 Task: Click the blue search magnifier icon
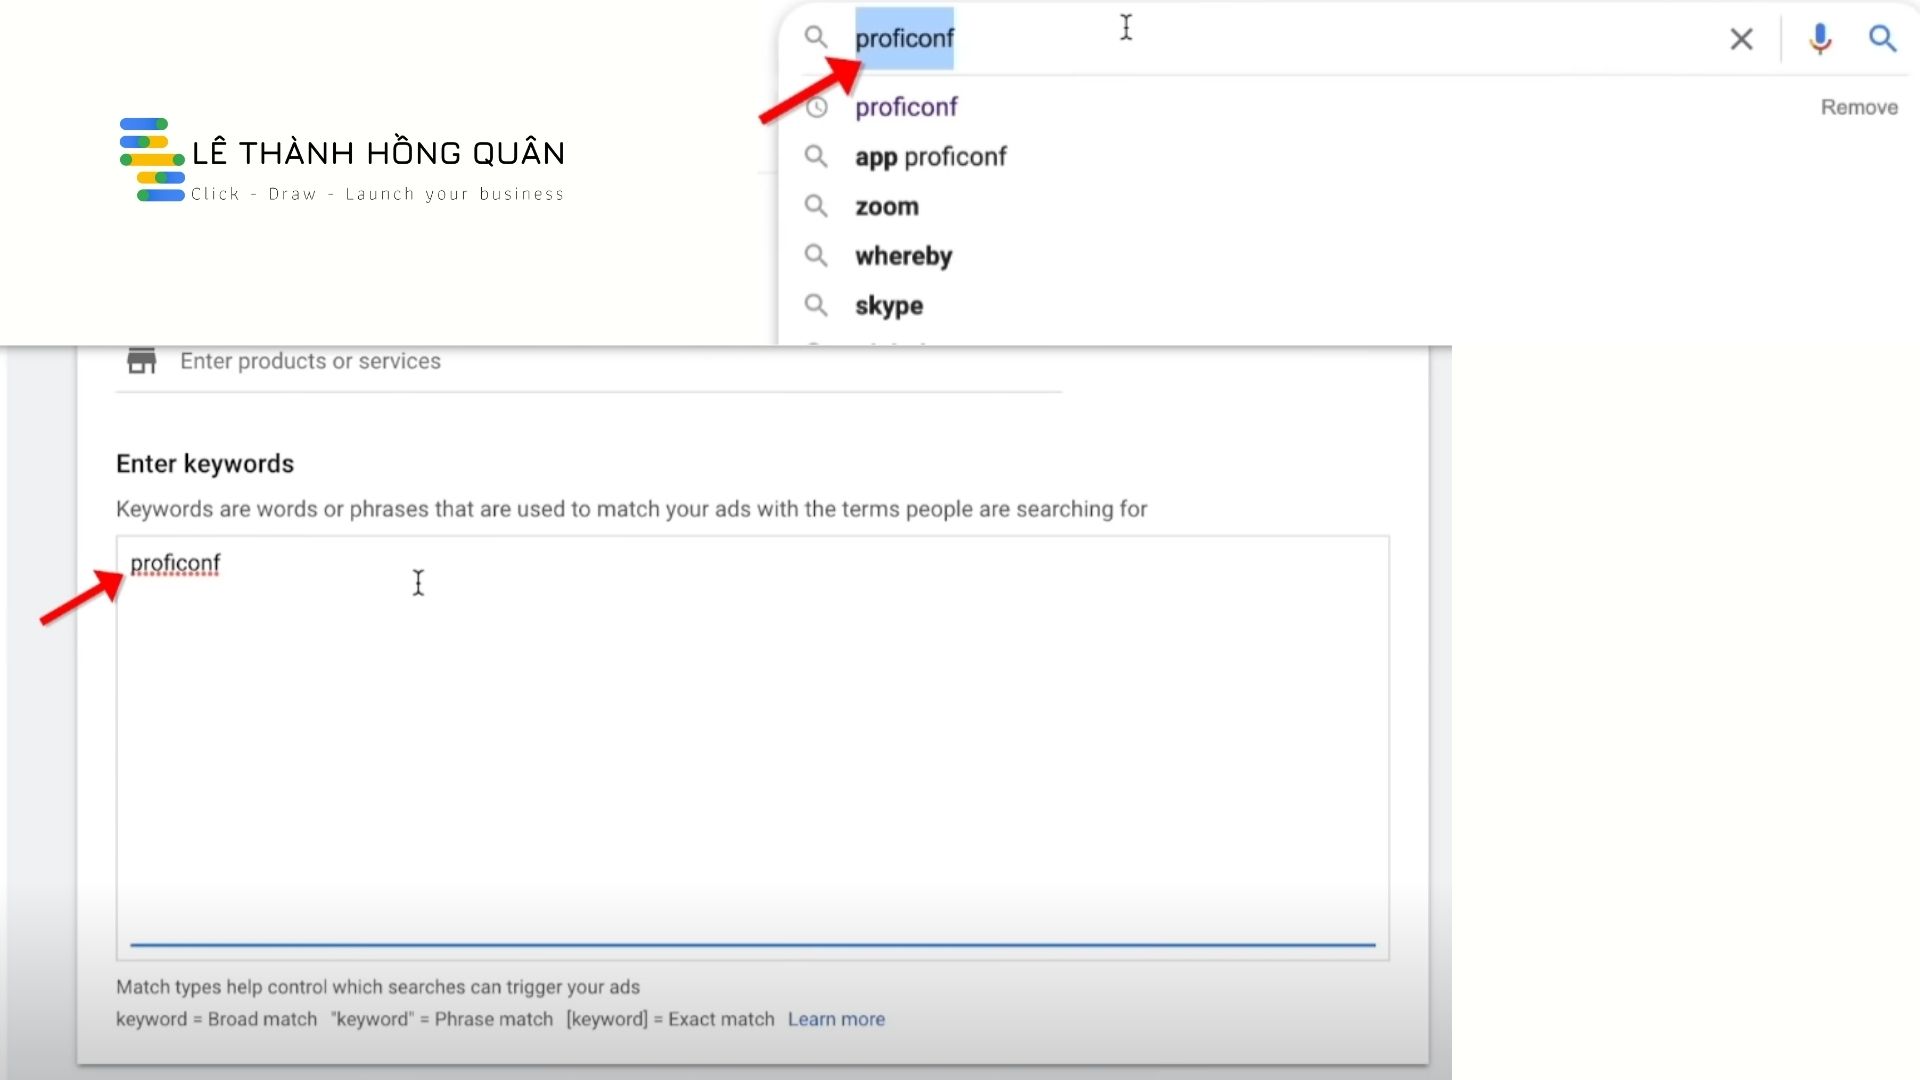[1883, 39]
